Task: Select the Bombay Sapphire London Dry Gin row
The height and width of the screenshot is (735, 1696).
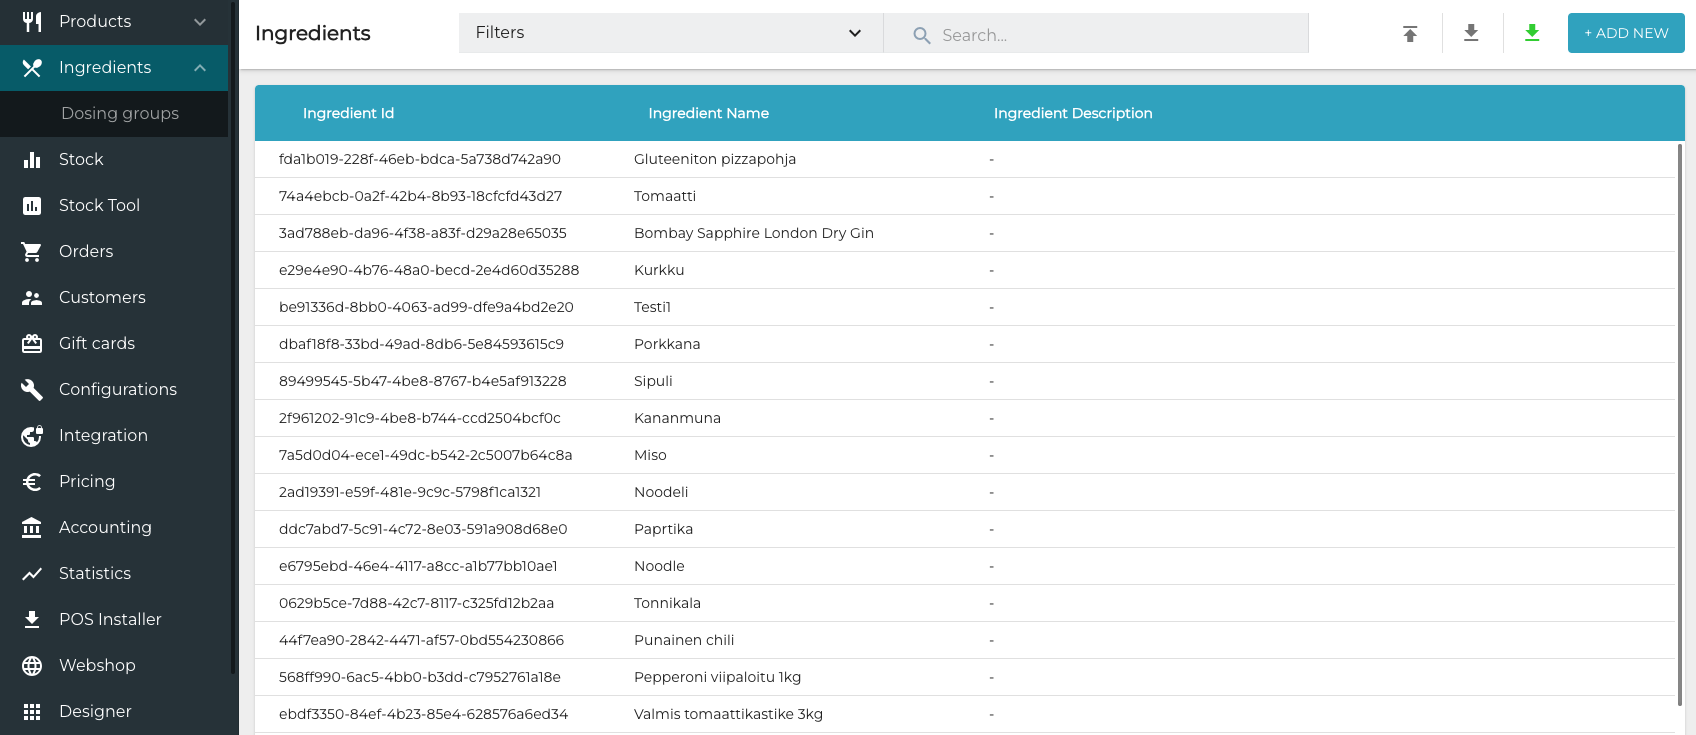Action: click(753, 233)
